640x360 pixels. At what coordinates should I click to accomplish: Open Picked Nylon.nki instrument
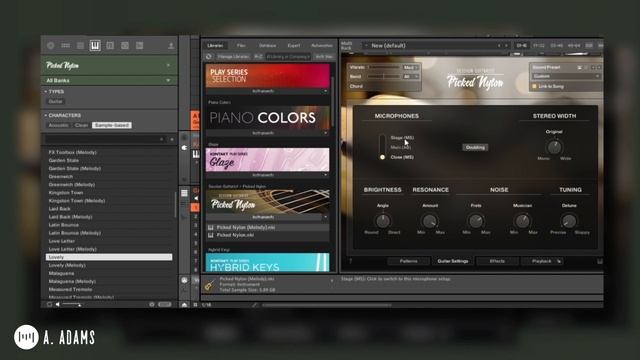(x=268, y=235)
